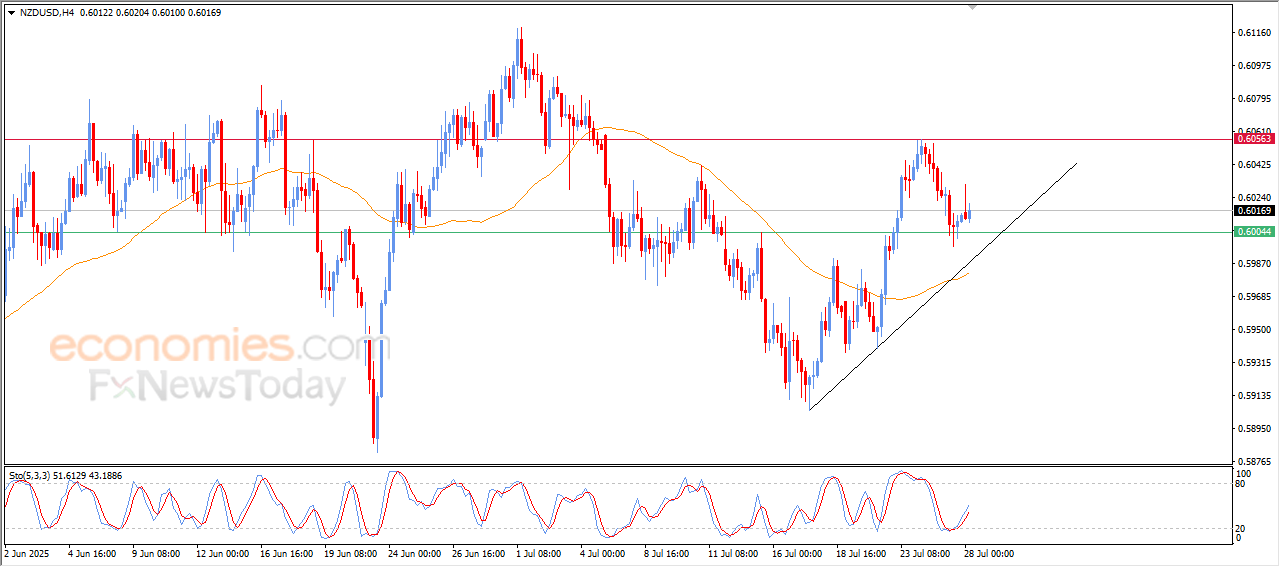Click the 0.59315 price axis label

point(1253,363)
